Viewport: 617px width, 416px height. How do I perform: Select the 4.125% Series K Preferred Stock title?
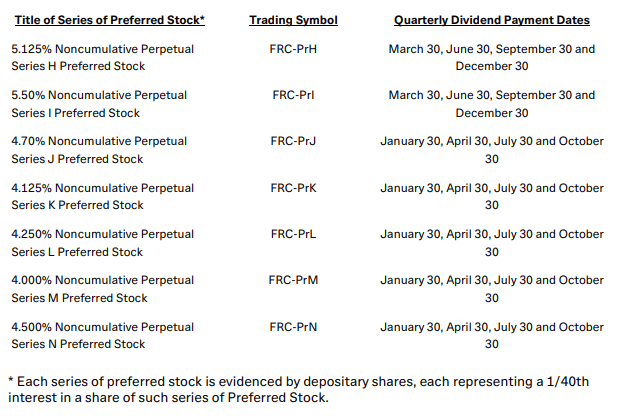tap(102, 196)
